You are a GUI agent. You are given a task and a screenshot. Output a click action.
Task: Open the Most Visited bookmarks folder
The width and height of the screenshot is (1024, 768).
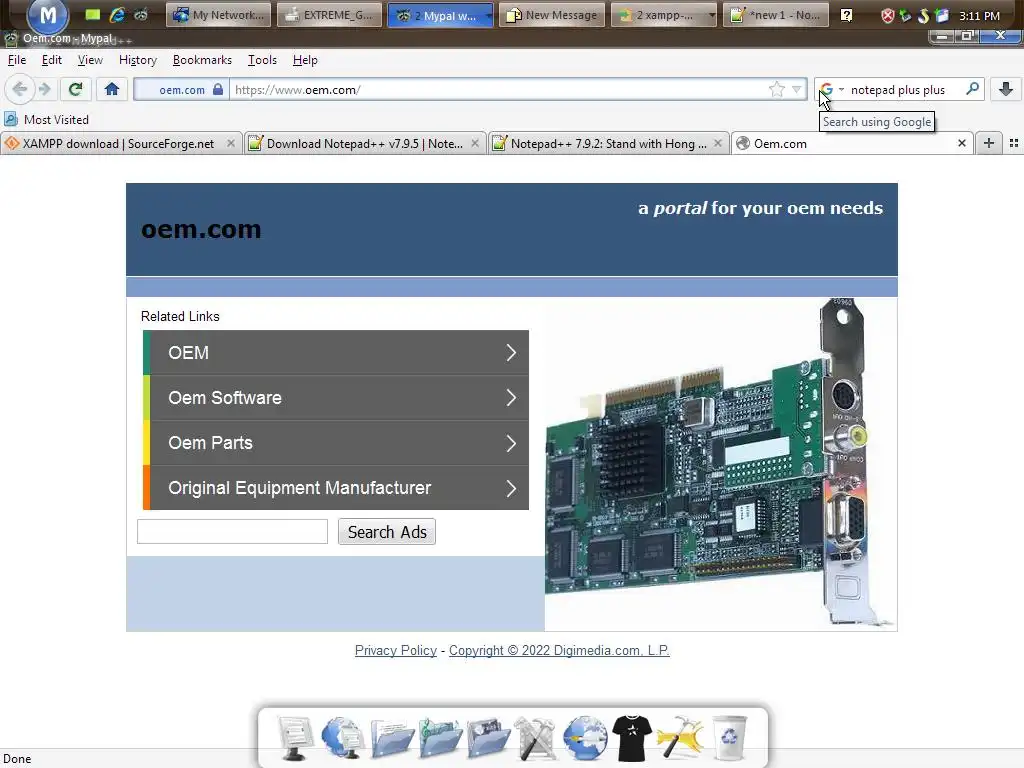[46, 120]
